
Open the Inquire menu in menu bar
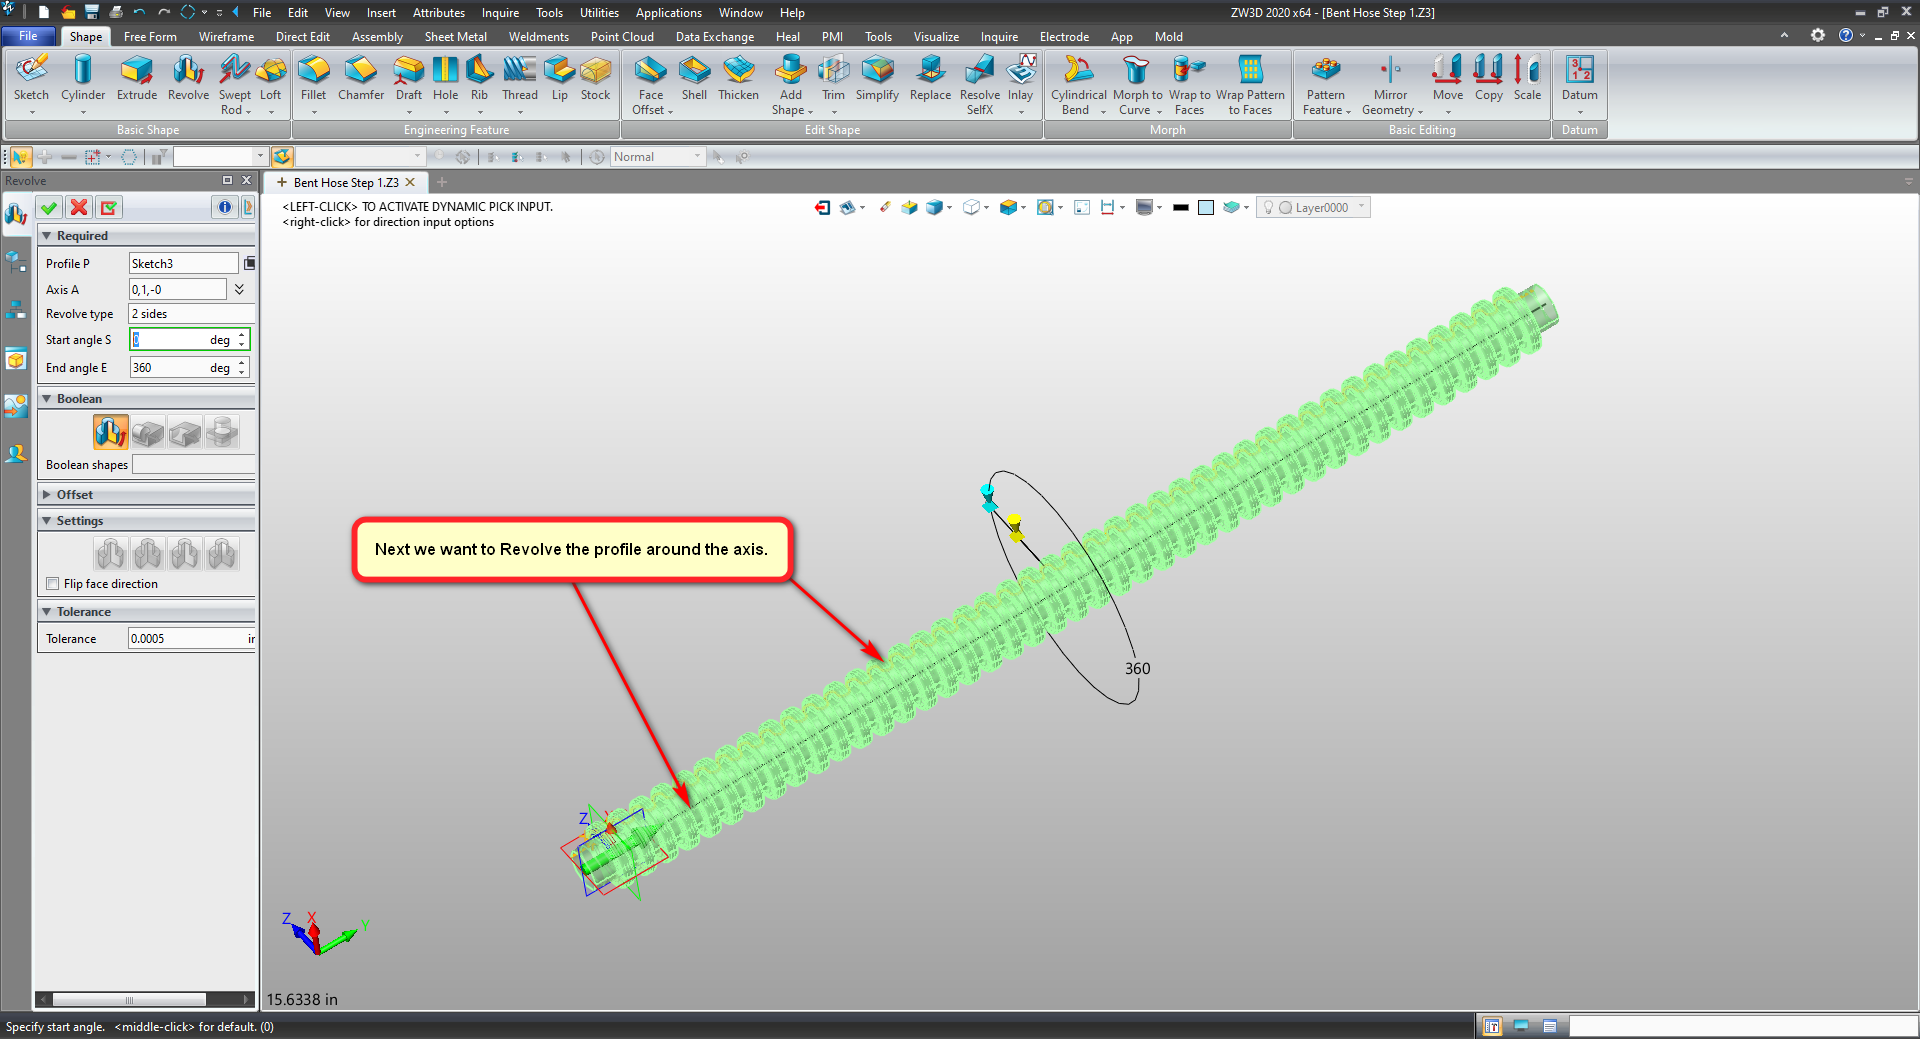click(500, 13)
